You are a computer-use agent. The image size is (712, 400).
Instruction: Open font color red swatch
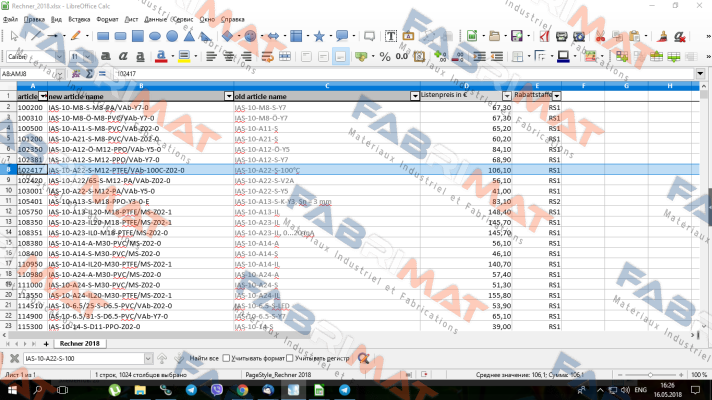point(161,56)
